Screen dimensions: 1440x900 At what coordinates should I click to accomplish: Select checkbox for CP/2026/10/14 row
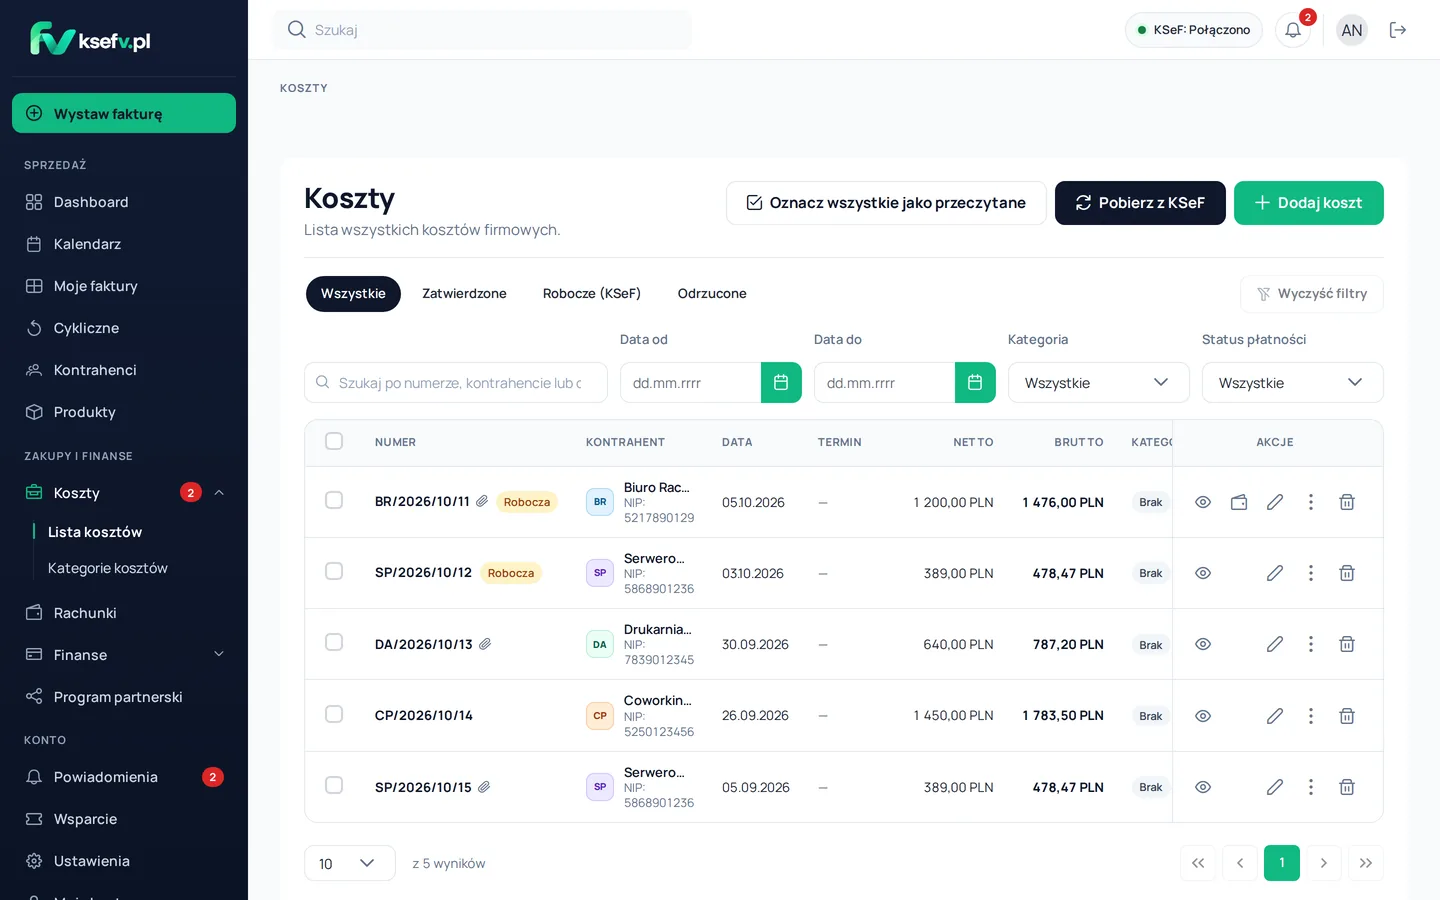(x=334, y=714)
